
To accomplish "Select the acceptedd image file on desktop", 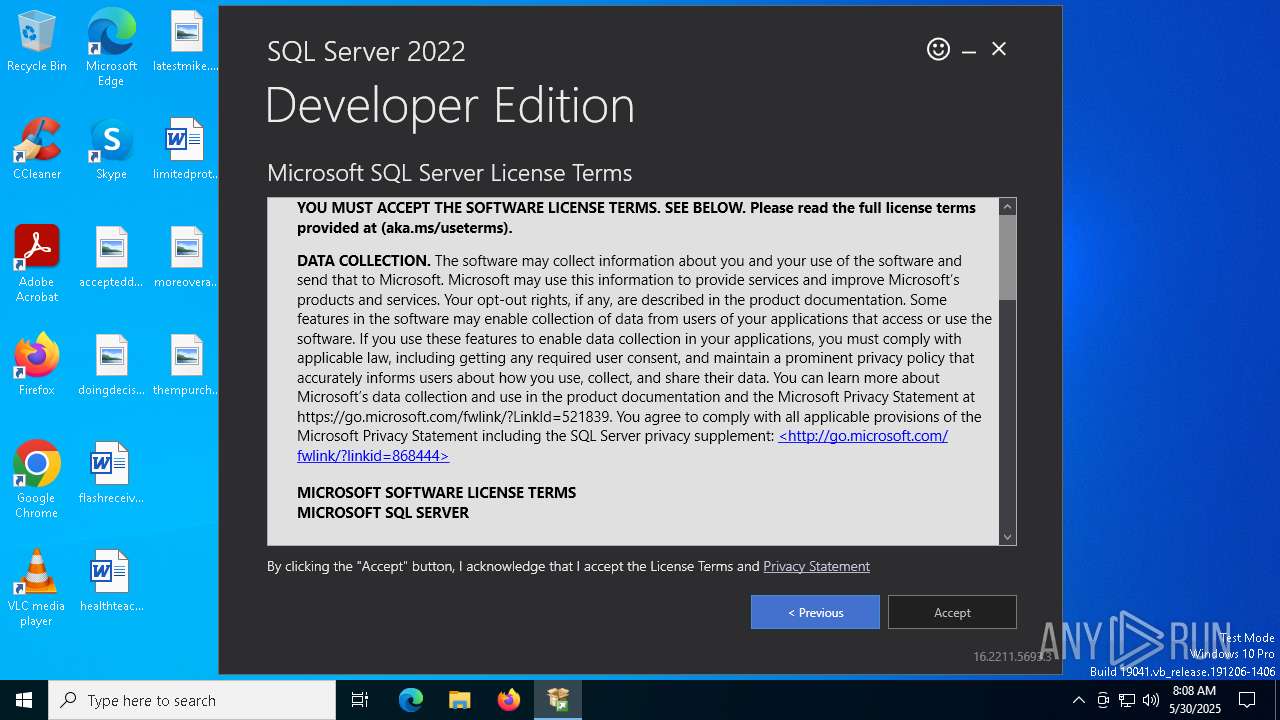I will (111, 258).
